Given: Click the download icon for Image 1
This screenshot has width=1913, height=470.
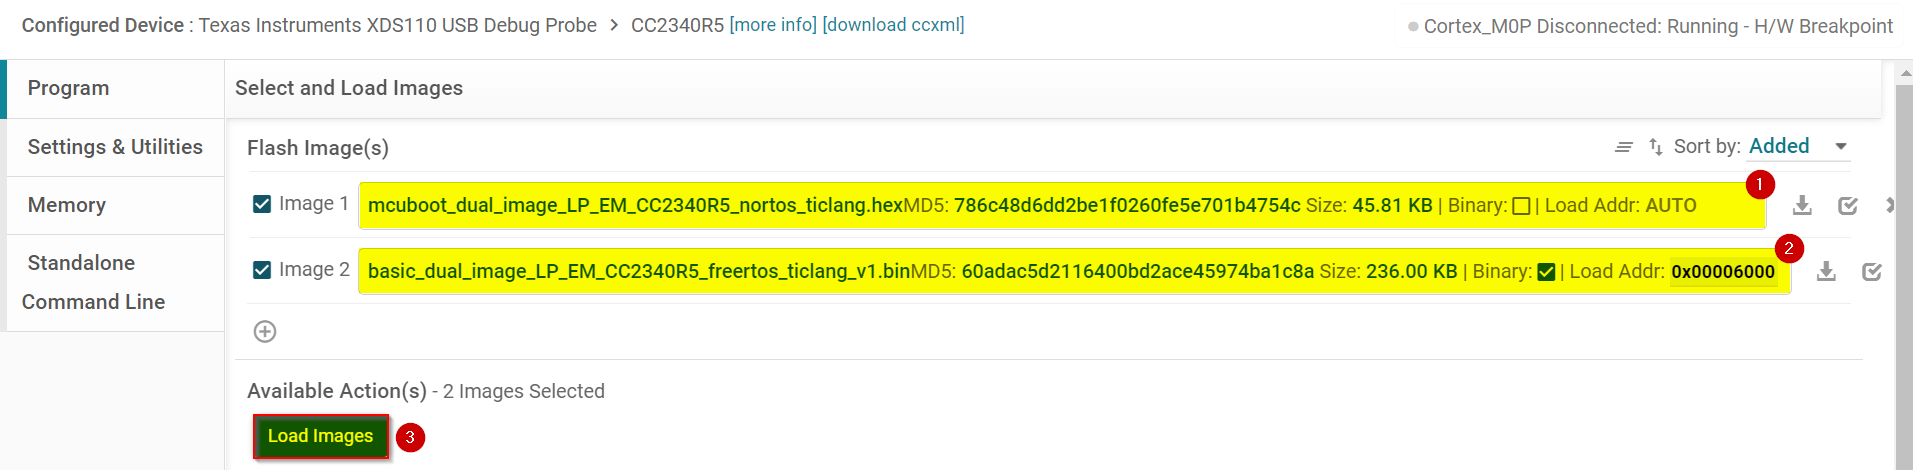Looking at the screenshot, I should [x=1802, y=205].
